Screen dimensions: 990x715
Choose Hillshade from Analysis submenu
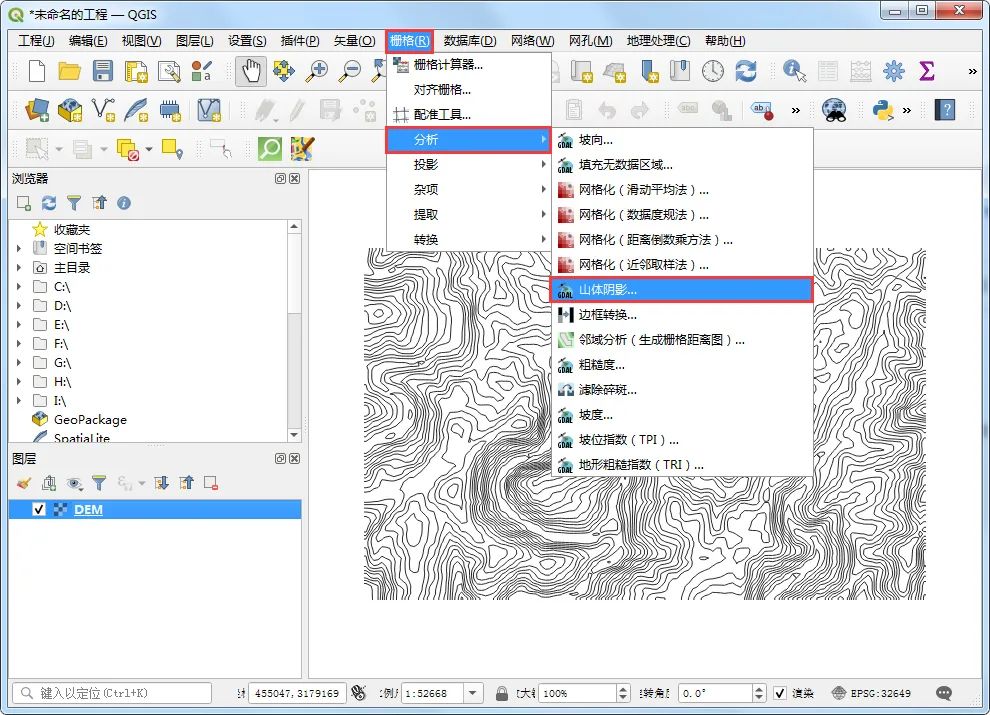681,290
